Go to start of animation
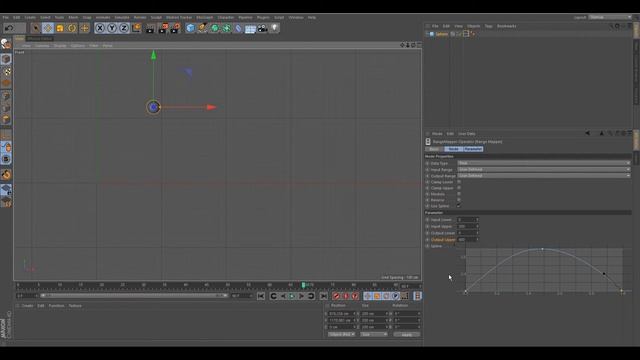The image size is (640, 360). (261, 296)
